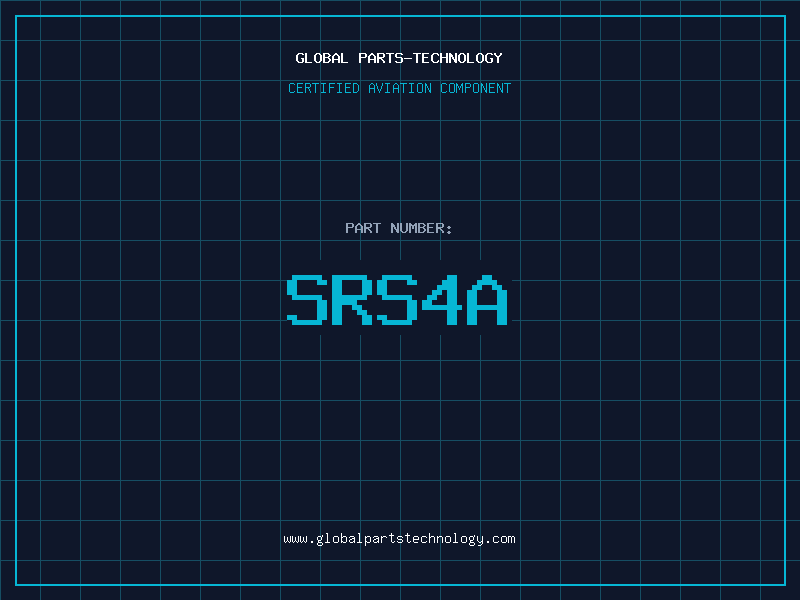Click the digit 4 in the part number

coord(443,299)
